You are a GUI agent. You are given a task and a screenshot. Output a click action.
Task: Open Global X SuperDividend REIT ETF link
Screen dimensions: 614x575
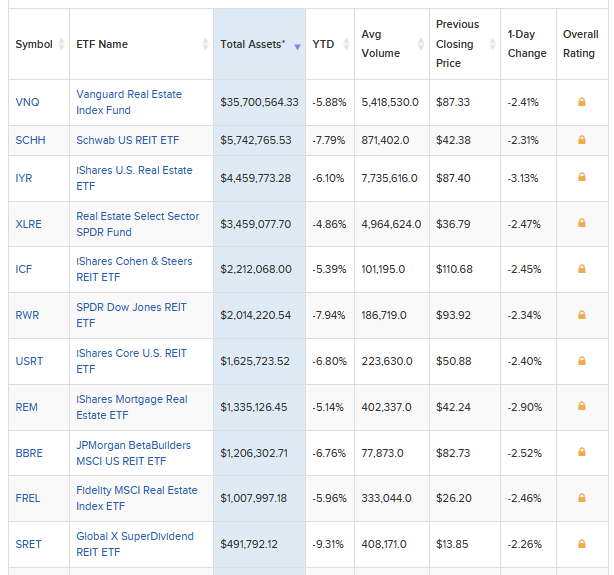coord(135,544)
